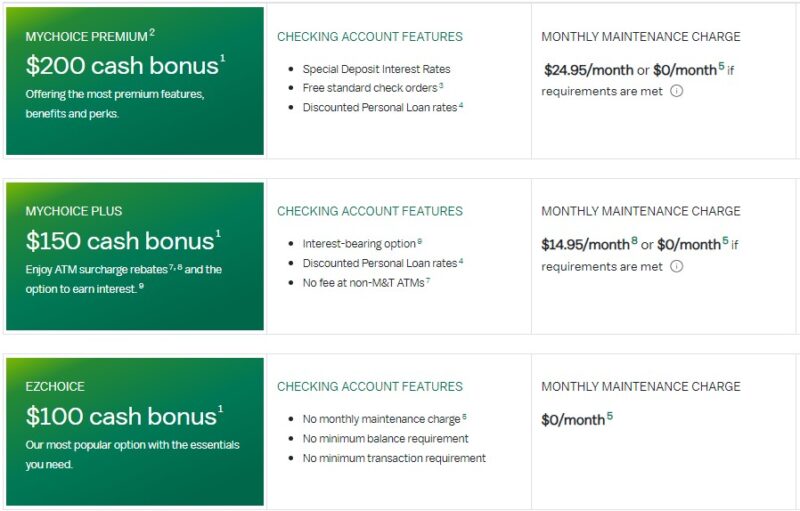
Task: Open footnote 6 after No monthly maintenance charge
Action: (x=464, y=417)
